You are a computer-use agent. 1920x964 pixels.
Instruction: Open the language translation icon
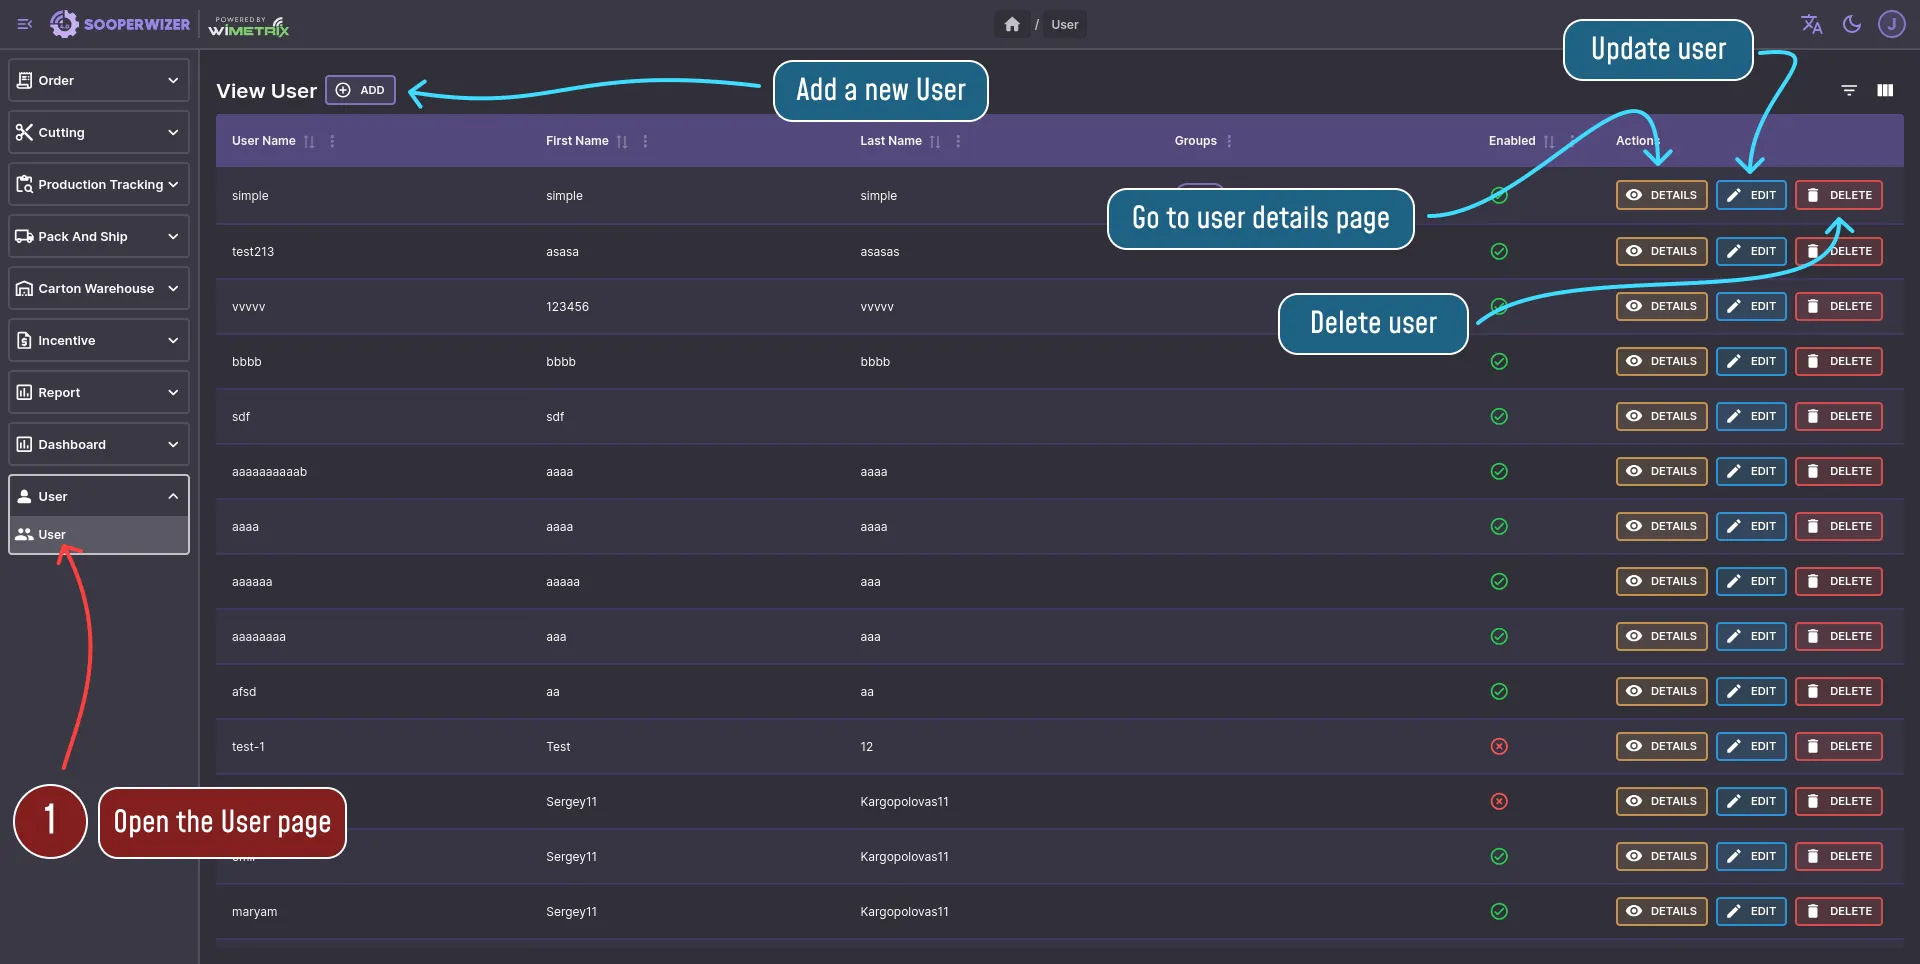pyautogui.click(x=1812, y=24)
